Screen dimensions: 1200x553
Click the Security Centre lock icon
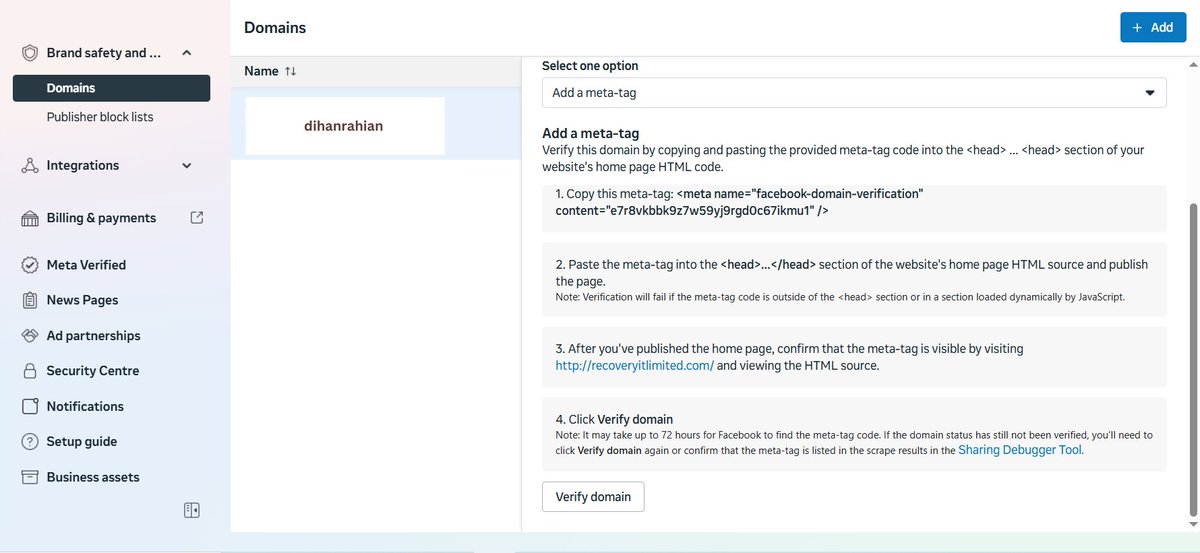29,371
